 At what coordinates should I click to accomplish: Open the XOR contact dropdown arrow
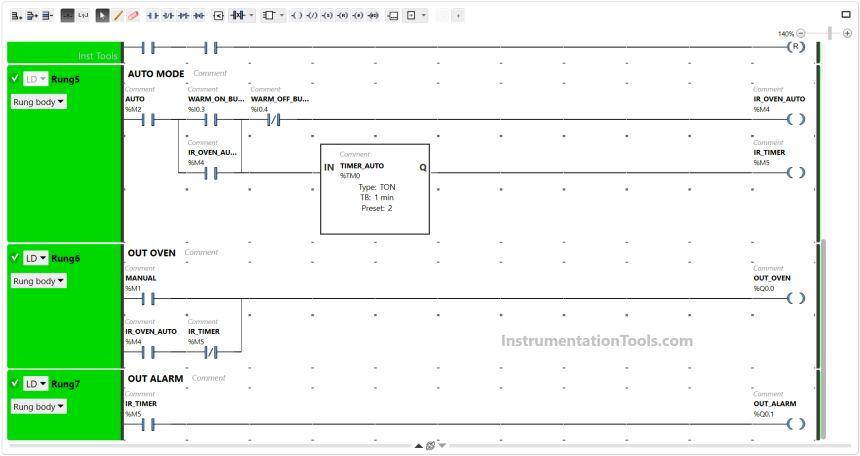[x=252, y=16]
